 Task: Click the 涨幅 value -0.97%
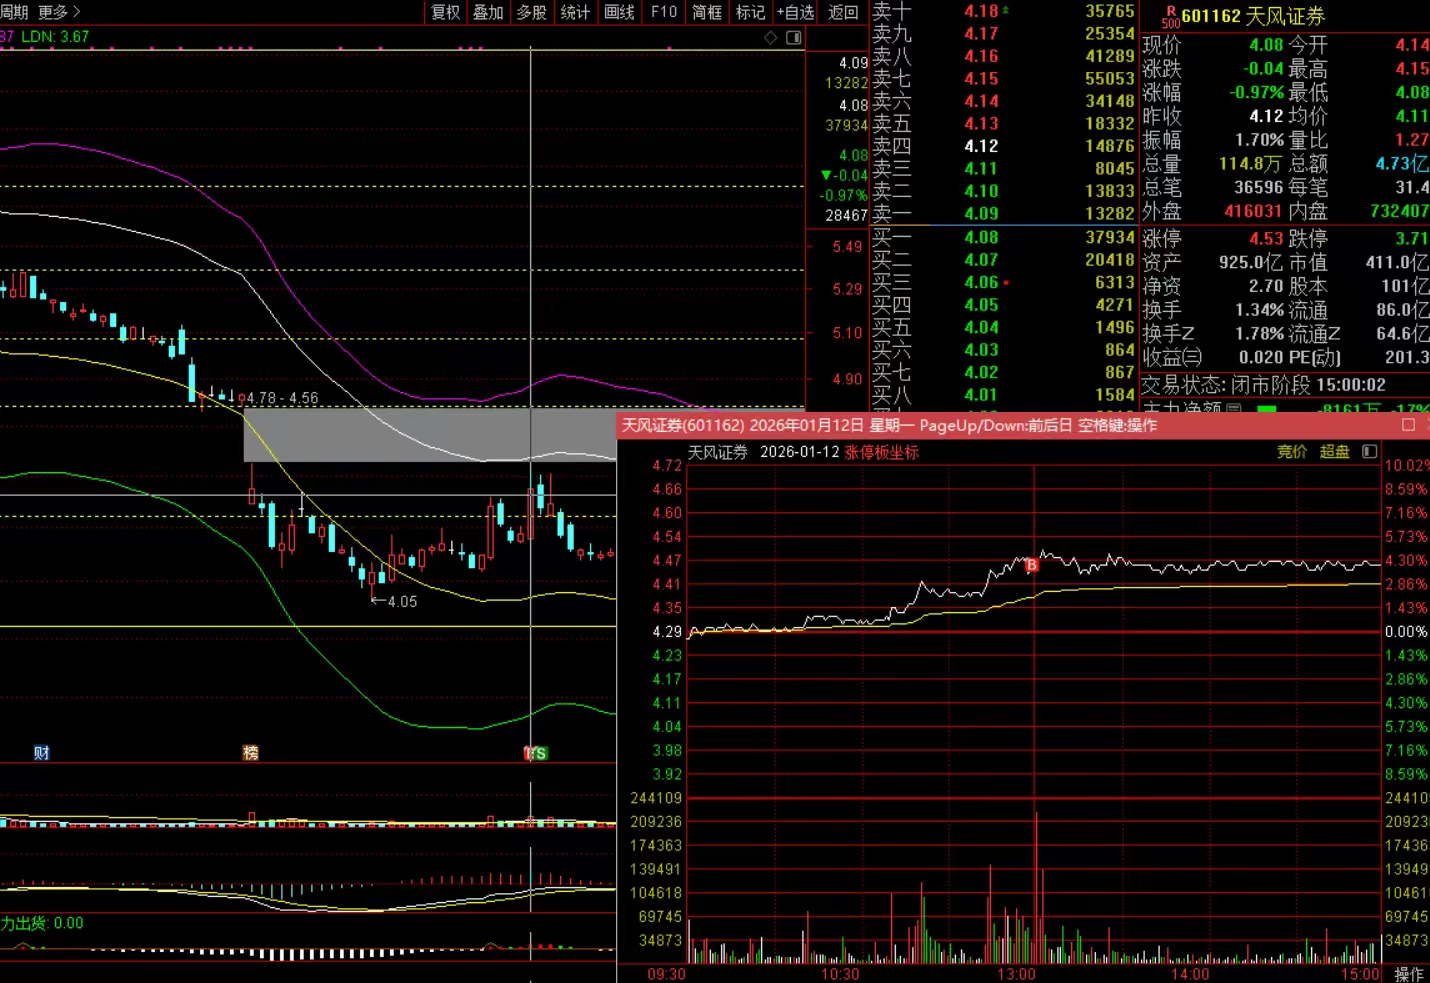pos(1256,92)
